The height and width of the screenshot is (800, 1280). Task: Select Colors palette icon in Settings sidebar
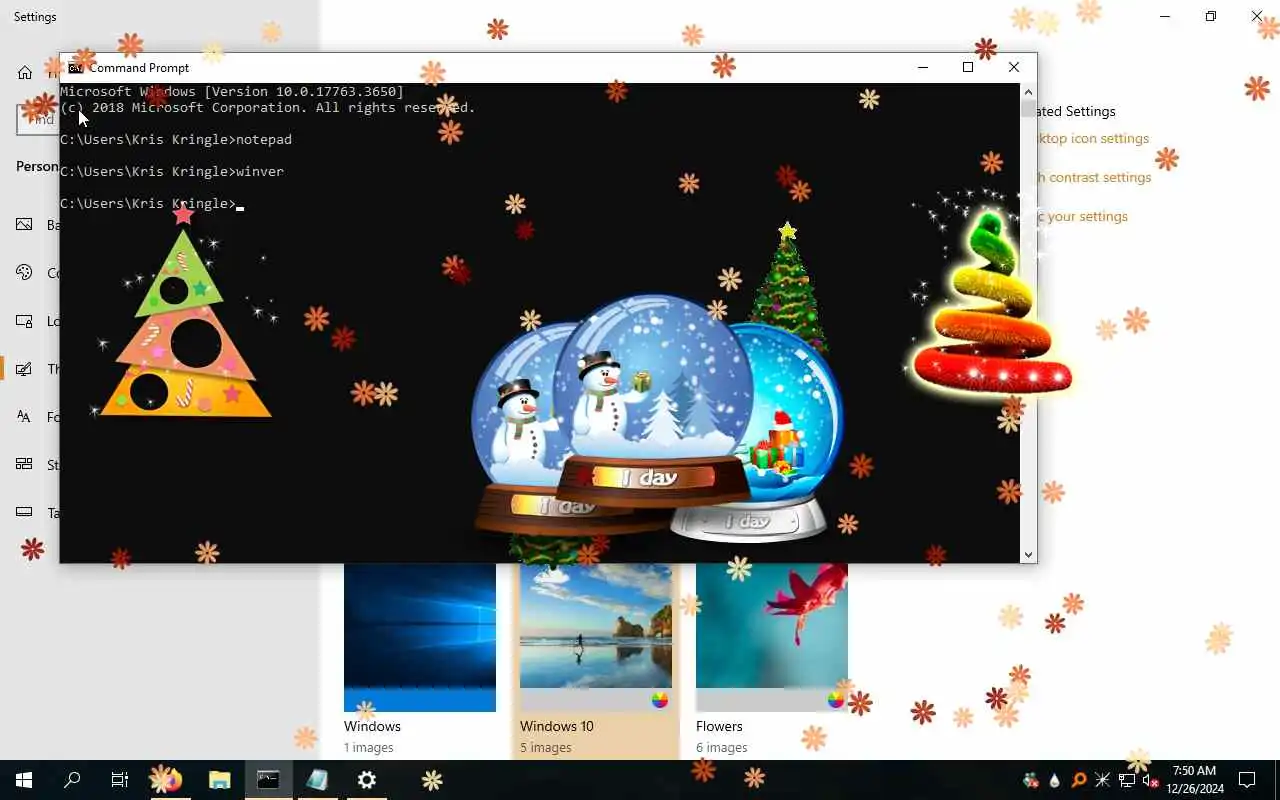[25, 273]
